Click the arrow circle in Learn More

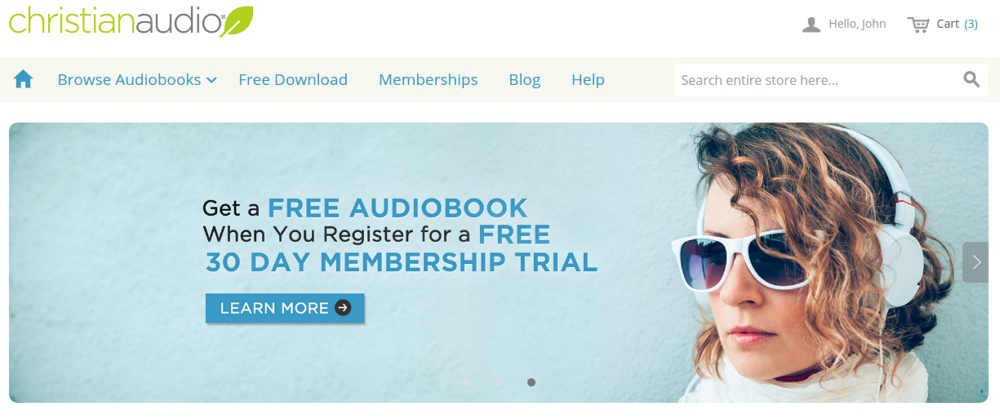[x=343, y=308]
